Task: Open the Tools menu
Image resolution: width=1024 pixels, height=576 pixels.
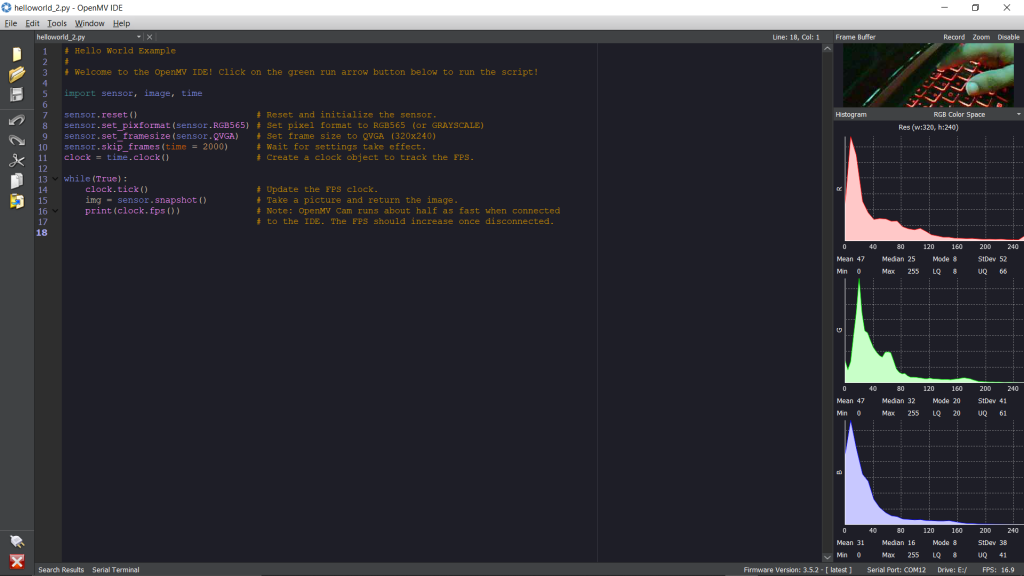Action: (57, 23)
